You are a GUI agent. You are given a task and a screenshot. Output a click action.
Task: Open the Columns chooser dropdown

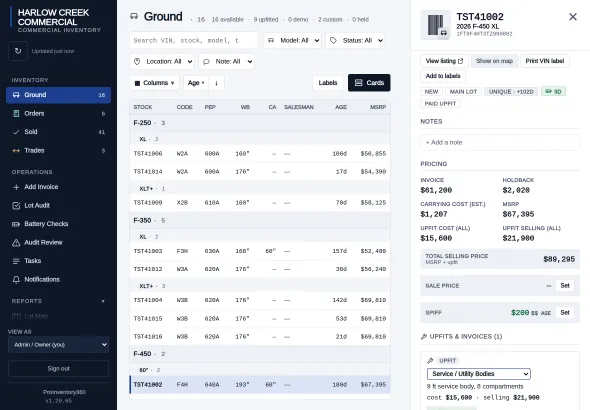154,83
